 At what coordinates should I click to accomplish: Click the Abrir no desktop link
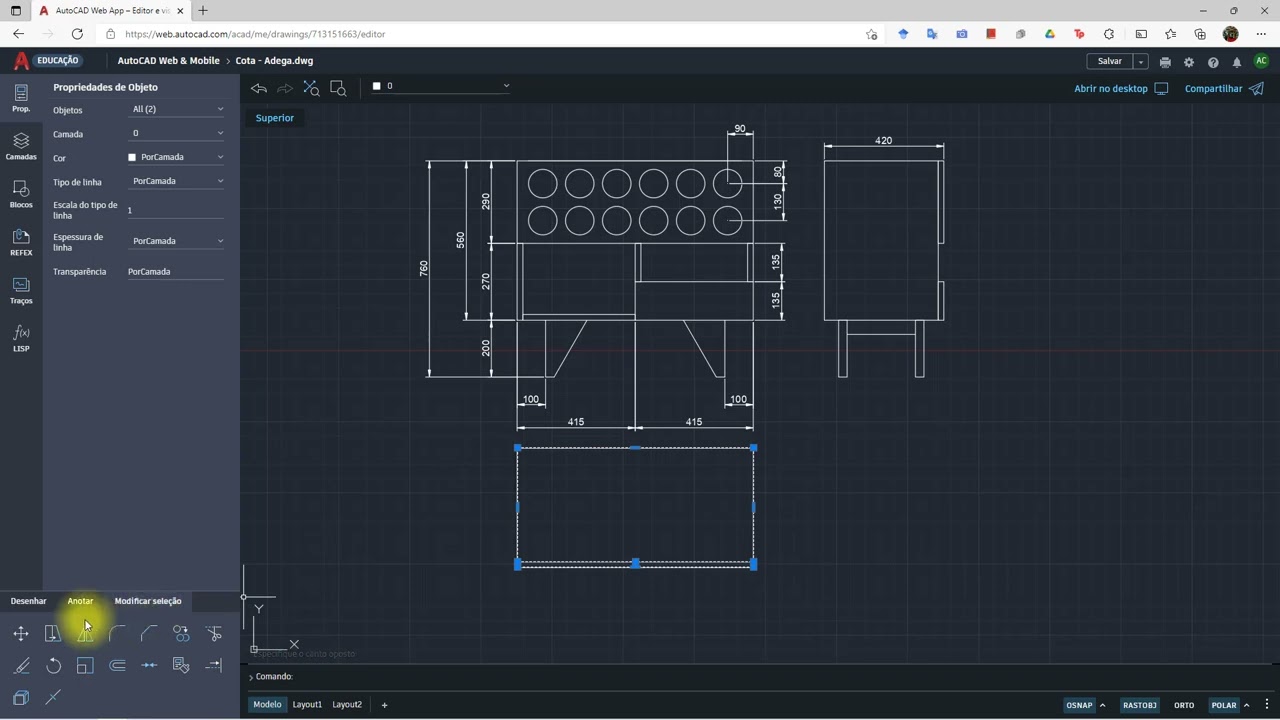click(x=1121, y=89)
